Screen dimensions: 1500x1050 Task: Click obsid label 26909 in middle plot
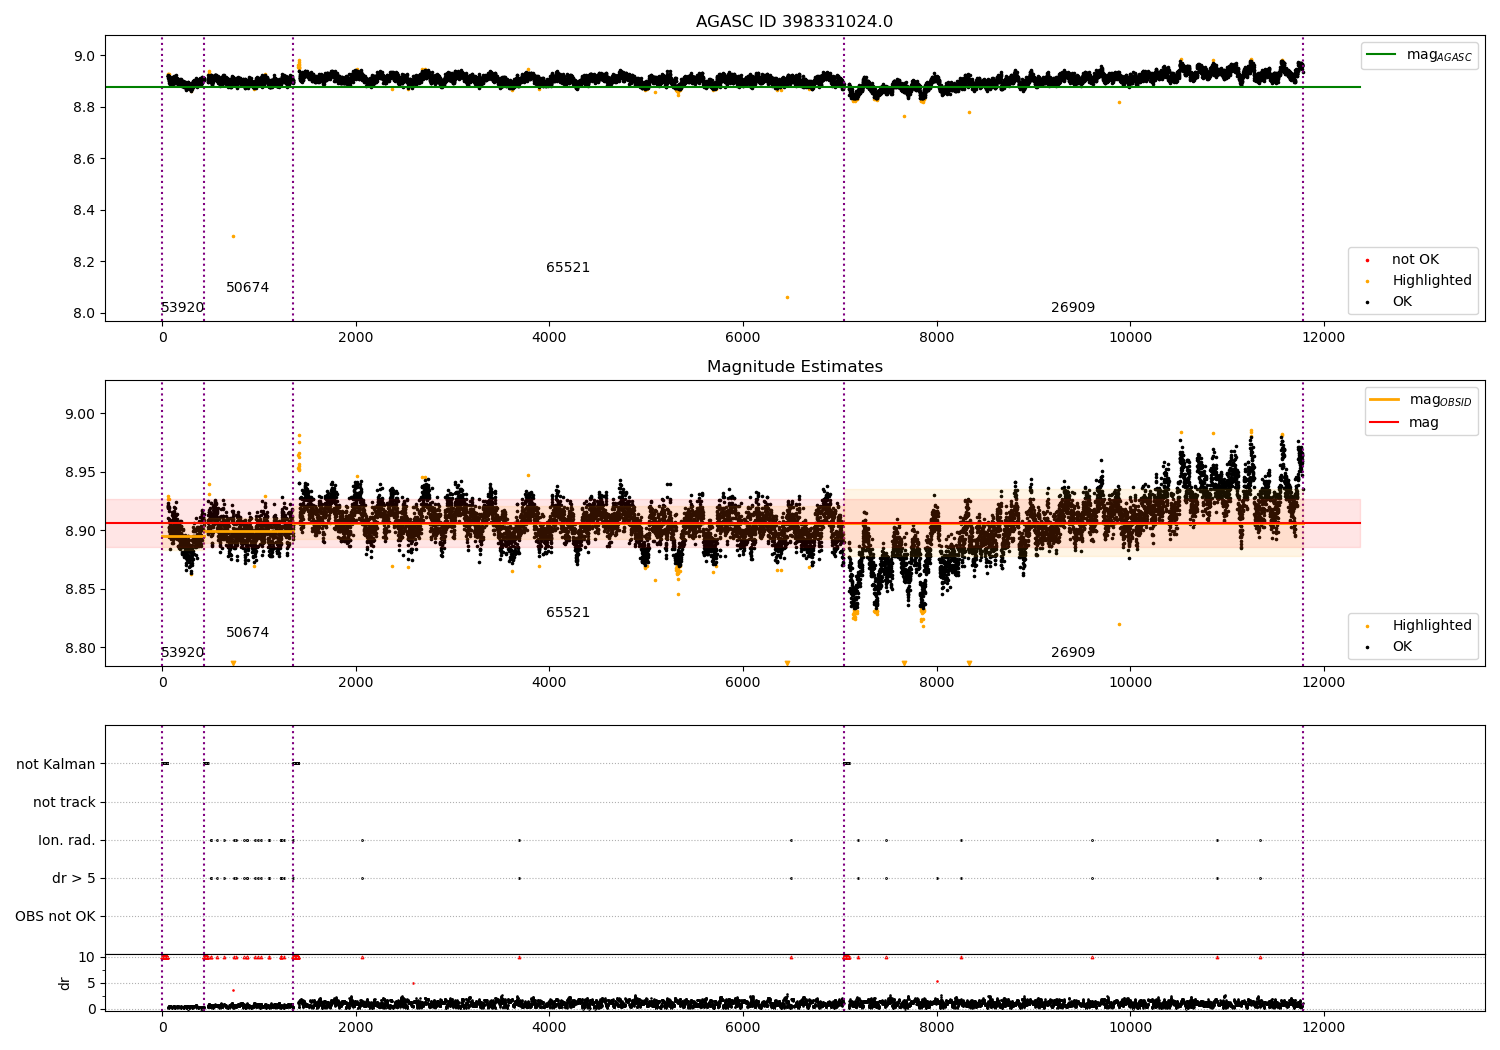click(x=1073, y=653)
